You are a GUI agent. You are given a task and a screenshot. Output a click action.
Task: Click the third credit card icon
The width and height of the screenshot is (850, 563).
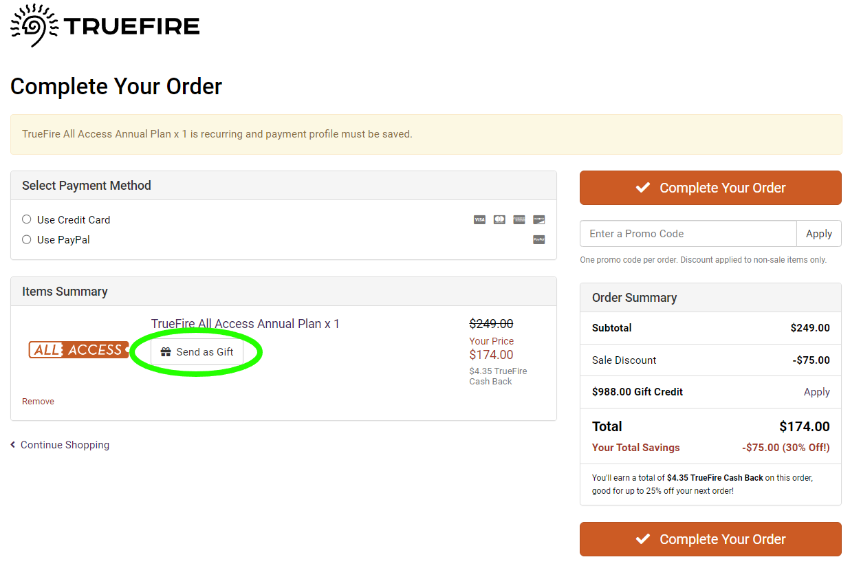point(519,219)
